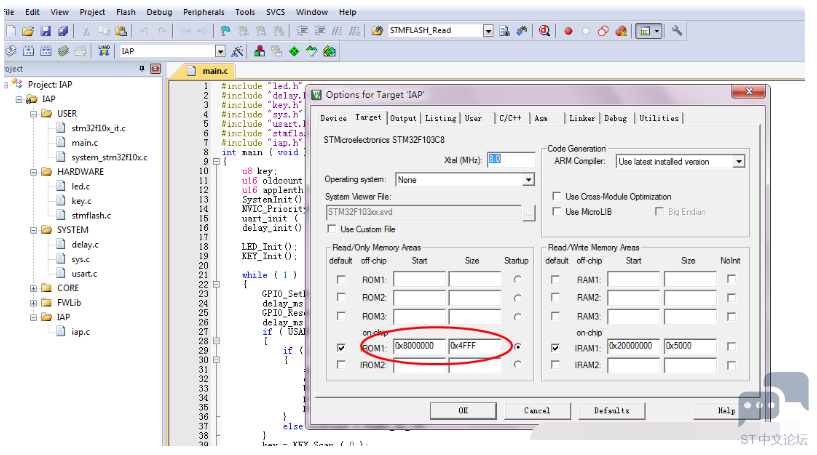Switch to the Debug tab
Image resolution: width=817 pixels, height=455 pixels.
pos(615,118)
